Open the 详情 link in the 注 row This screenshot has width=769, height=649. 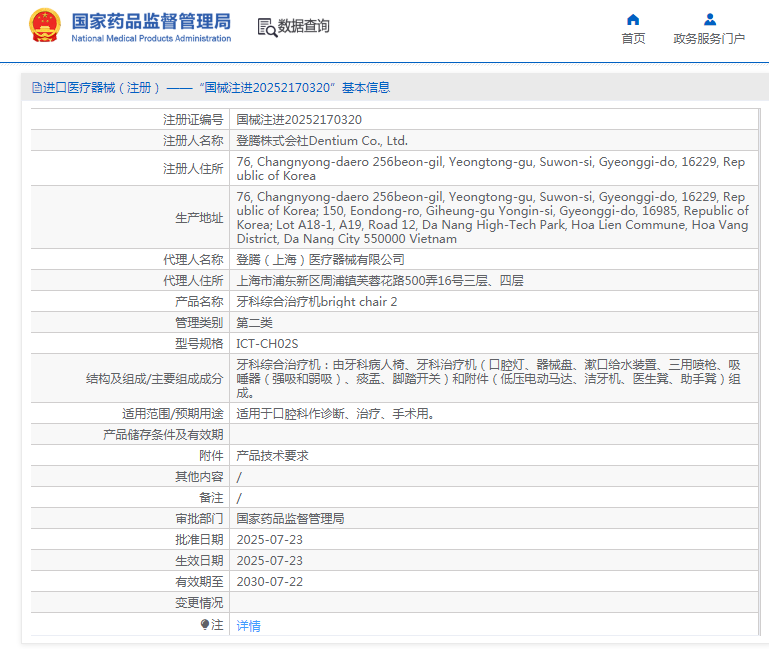[248, 626]
